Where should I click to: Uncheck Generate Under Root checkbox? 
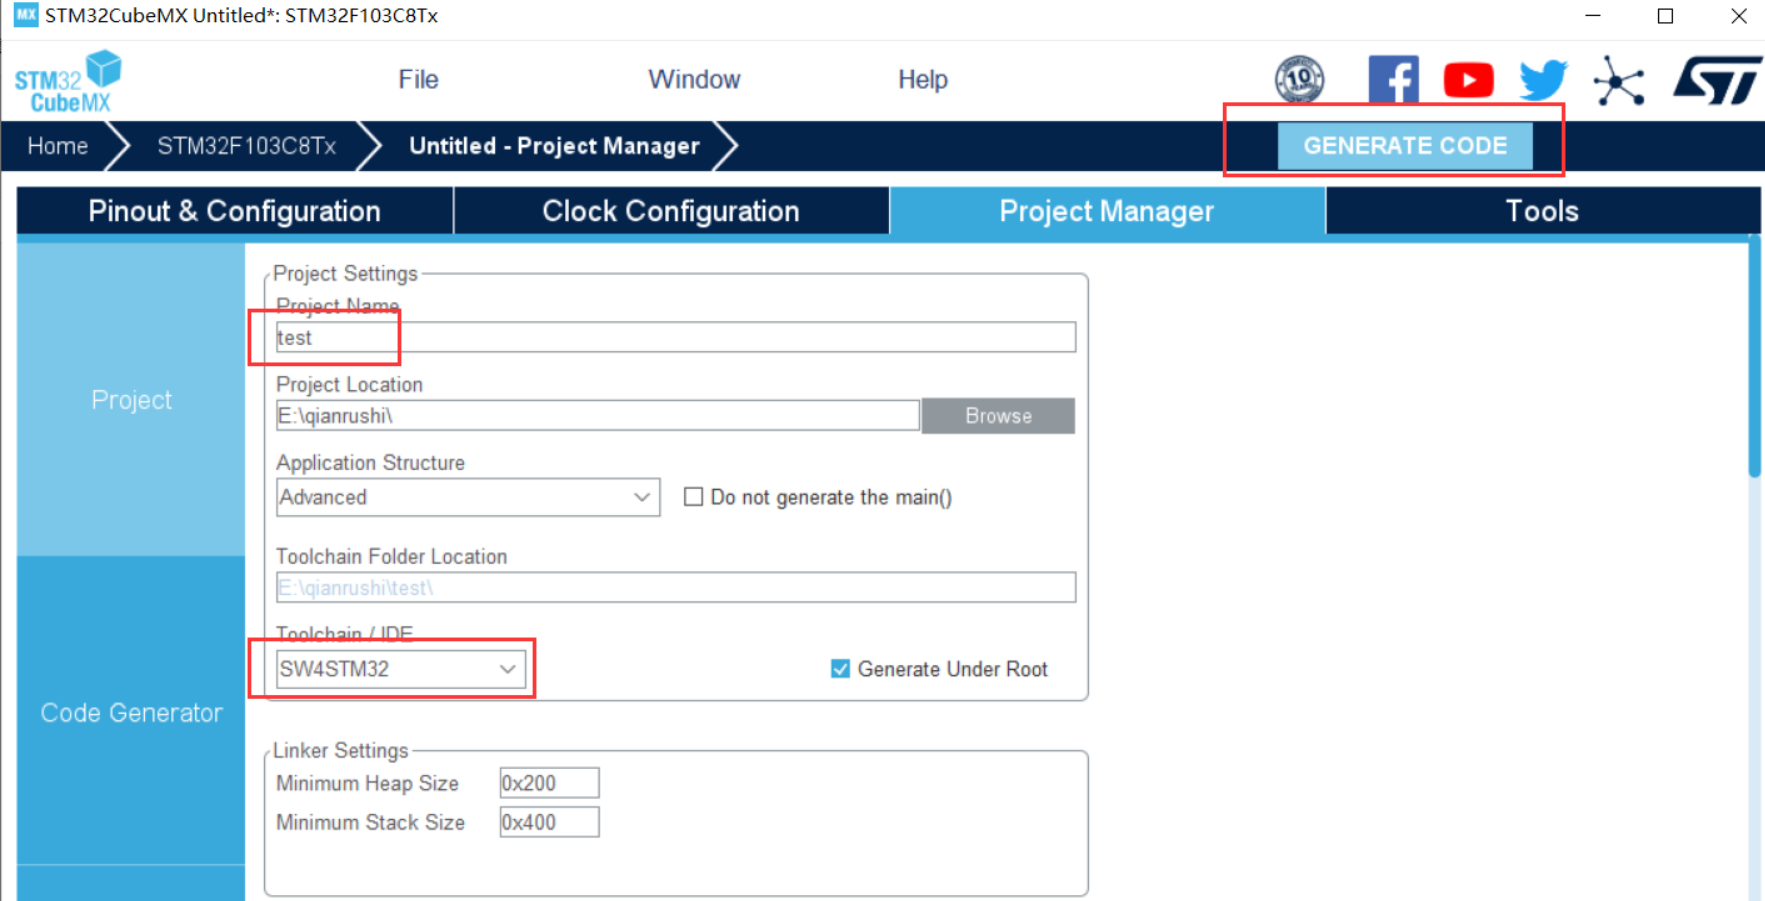pyautogui.click(x=840, y=669)
